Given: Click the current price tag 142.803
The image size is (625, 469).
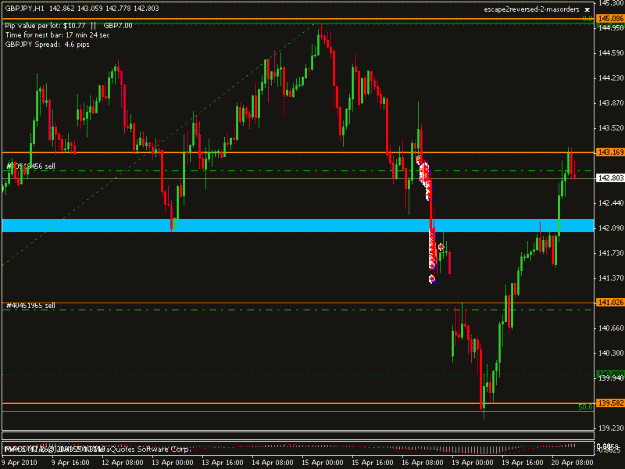Looking at the screenshot, I should 609,178.
